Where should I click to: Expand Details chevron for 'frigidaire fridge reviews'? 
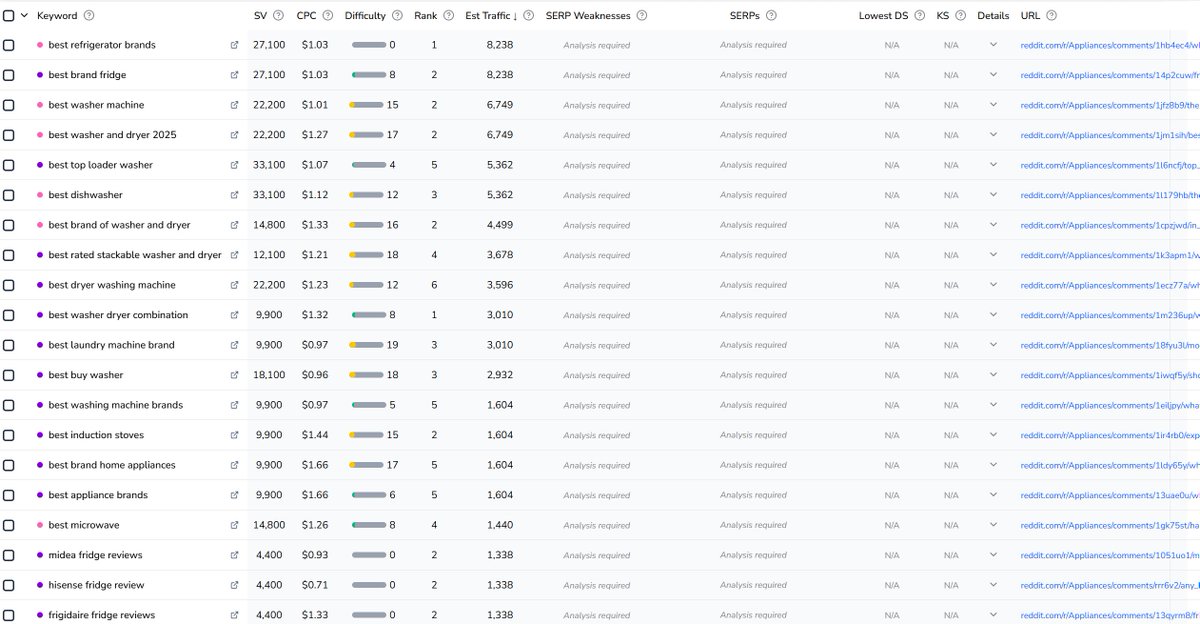click(x=993, y=614)
